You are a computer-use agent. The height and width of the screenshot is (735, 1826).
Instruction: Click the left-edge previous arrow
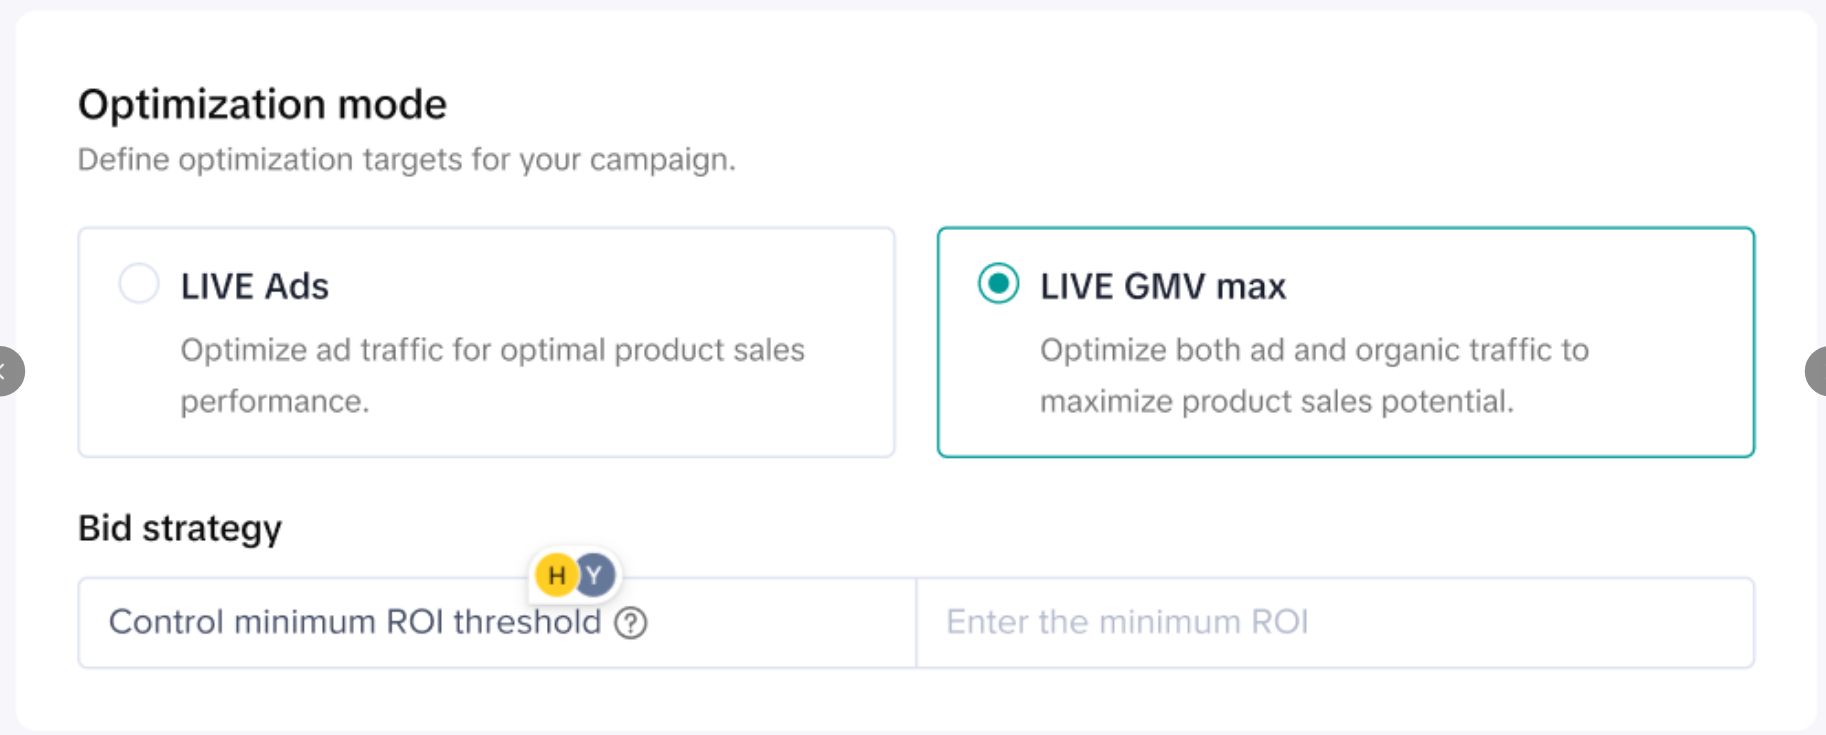6,371
